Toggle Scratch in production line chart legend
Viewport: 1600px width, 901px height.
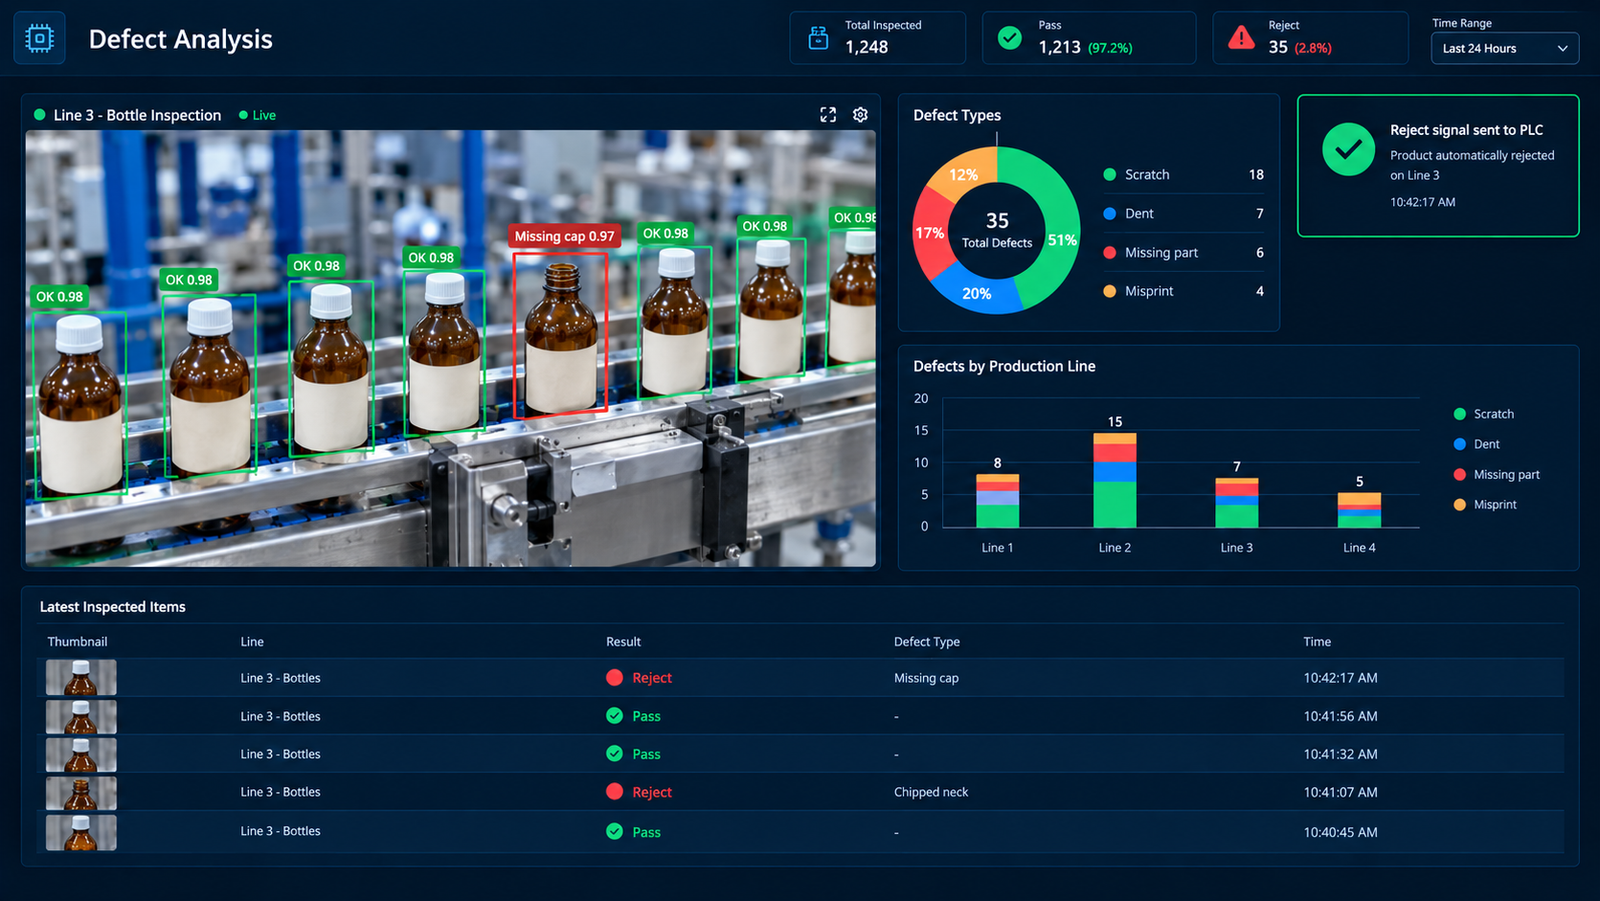pos(1485,414)
